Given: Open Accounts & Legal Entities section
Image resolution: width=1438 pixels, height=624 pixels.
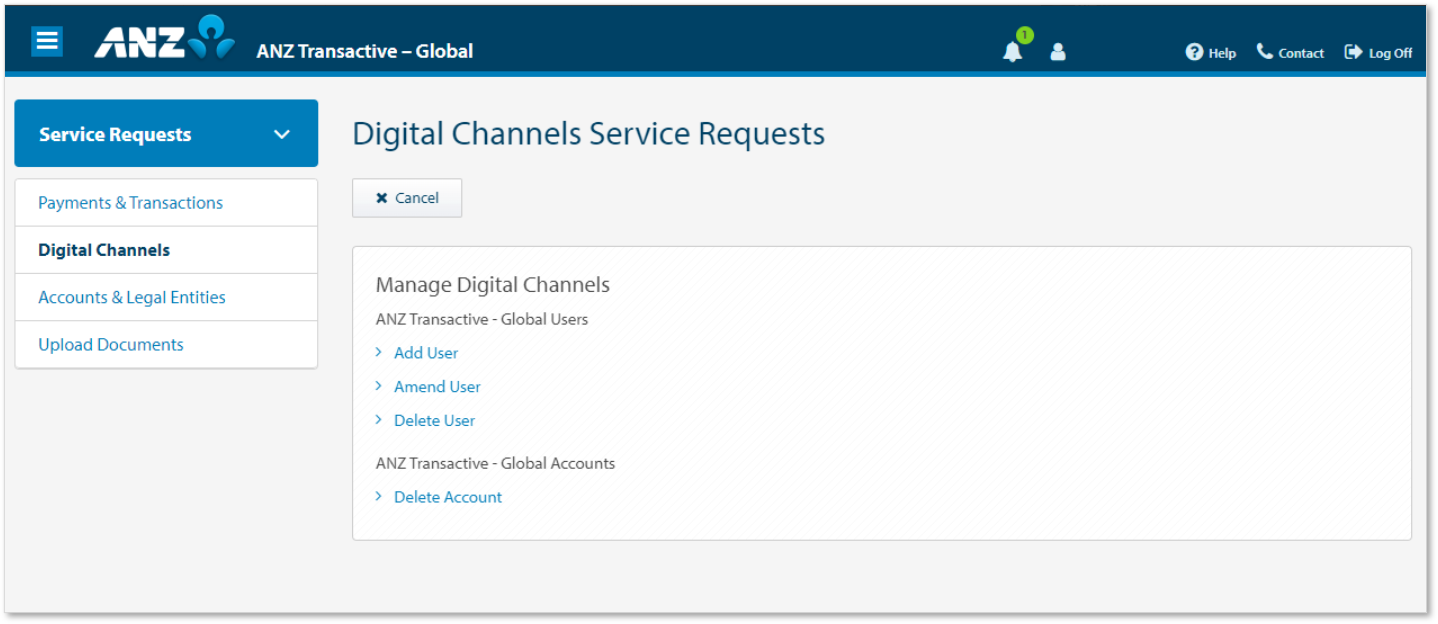Looking at the screenshot, I should pos(131,297).
